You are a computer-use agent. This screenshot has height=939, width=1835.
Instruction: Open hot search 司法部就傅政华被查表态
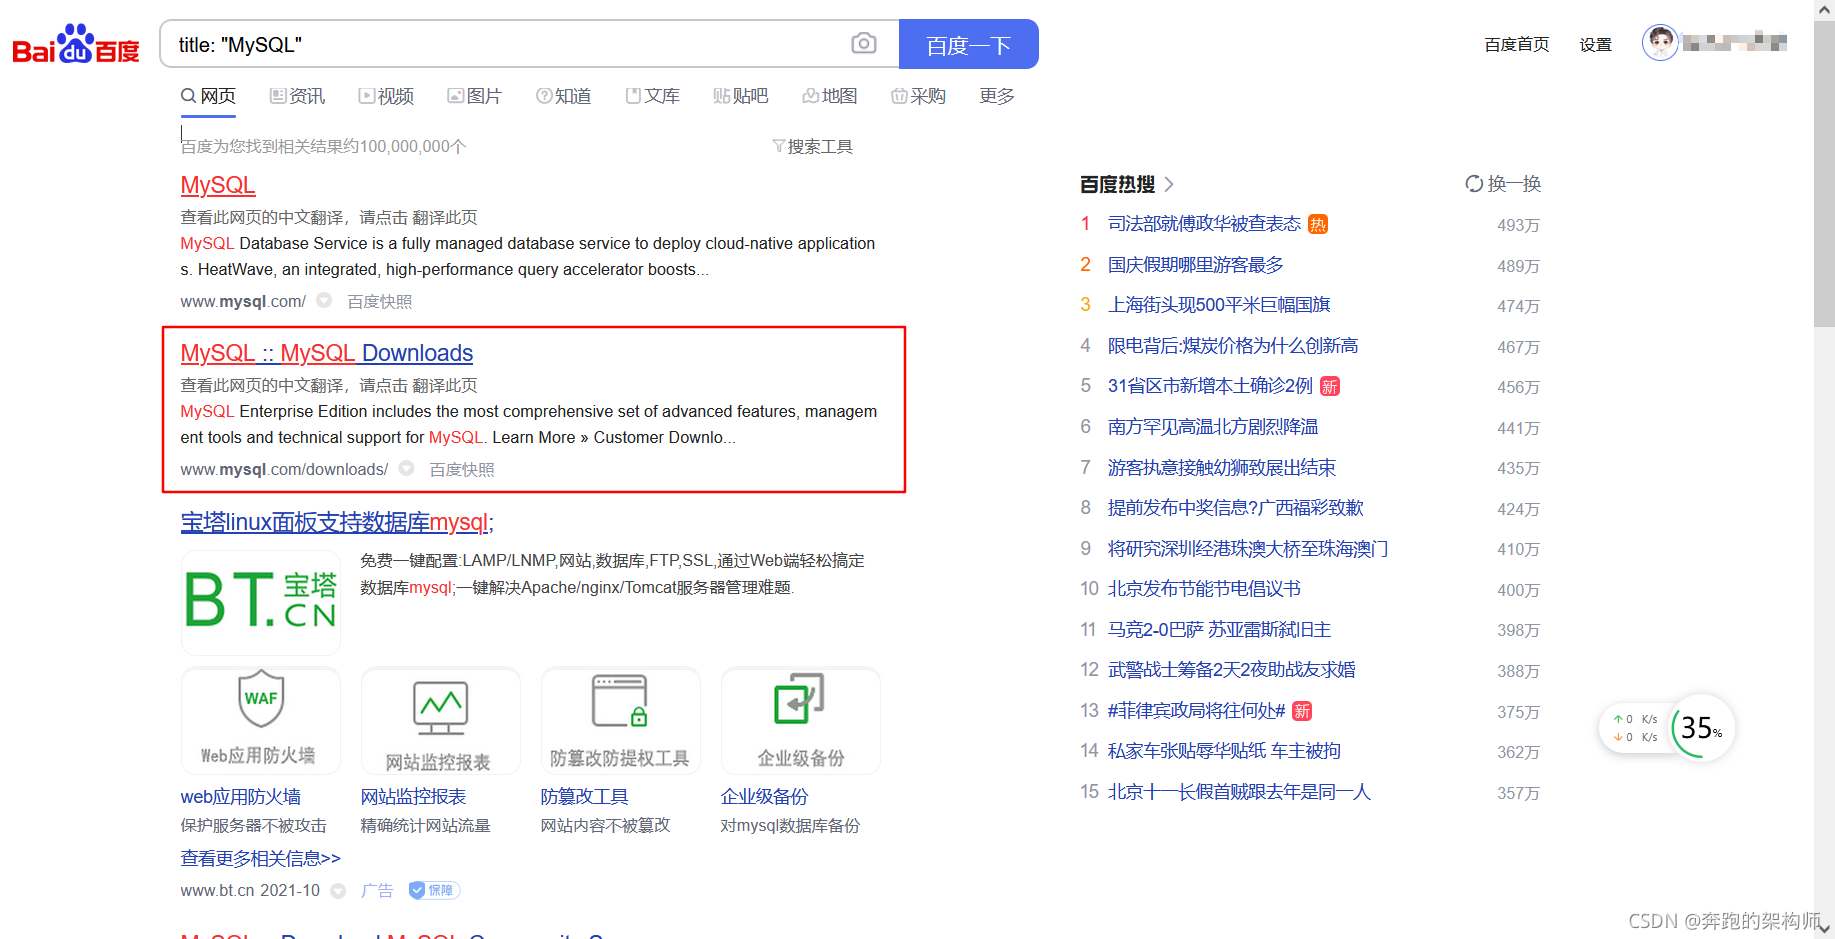click(x=1204, y=224)
